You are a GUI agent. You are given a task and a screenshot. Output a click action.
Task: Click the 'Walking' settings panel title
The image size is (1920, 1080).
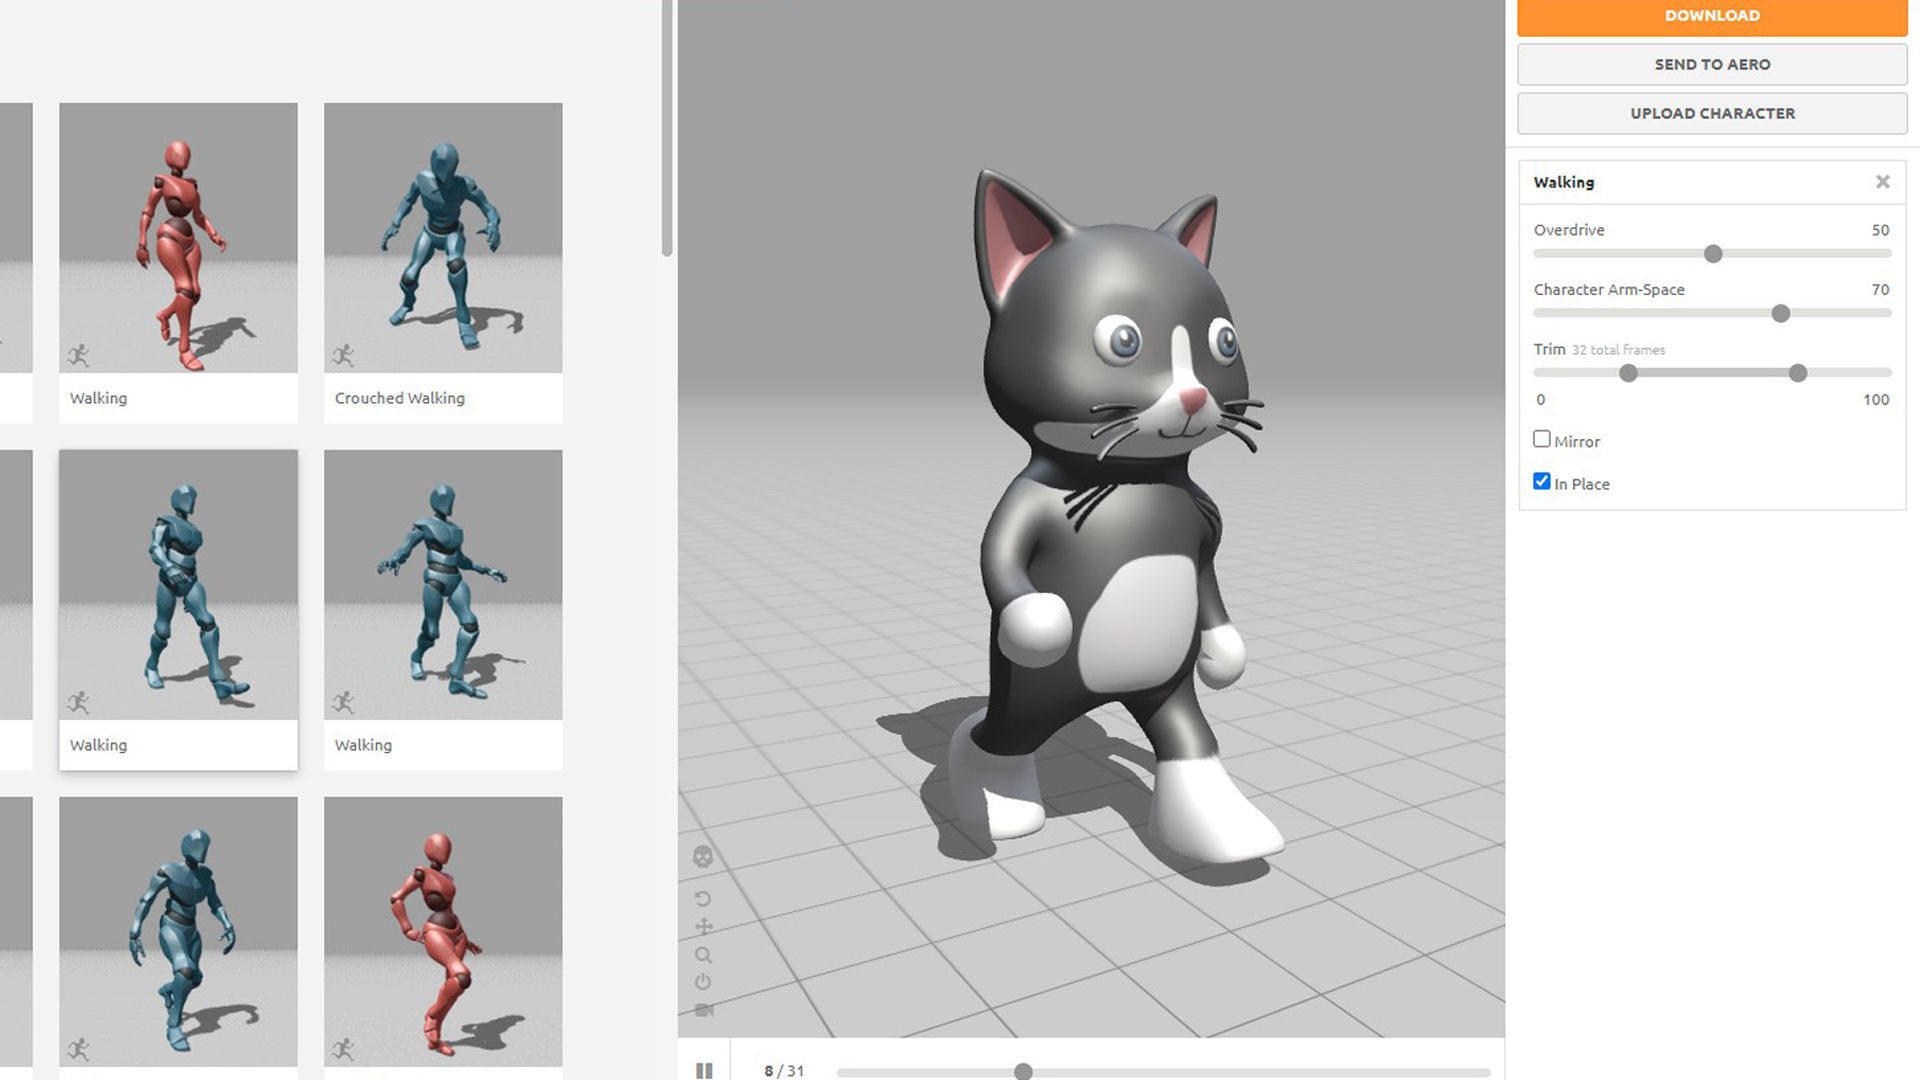(x=1564, y=182)
